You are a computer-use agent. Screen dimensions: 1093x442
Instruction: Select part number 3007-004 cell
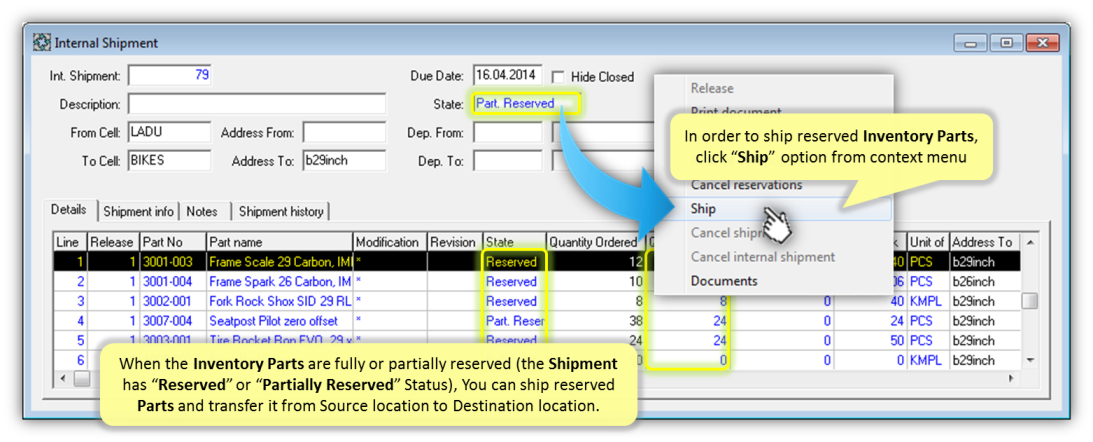coord(172,321)
